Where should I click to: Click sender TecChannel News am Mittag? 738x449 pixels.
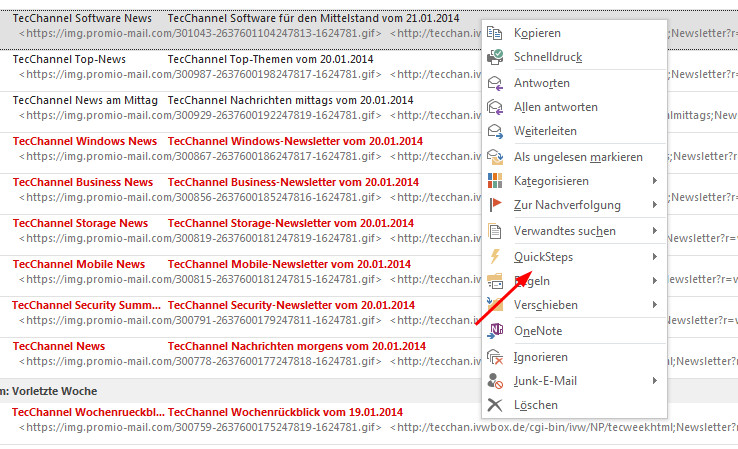tap(85, 100)
